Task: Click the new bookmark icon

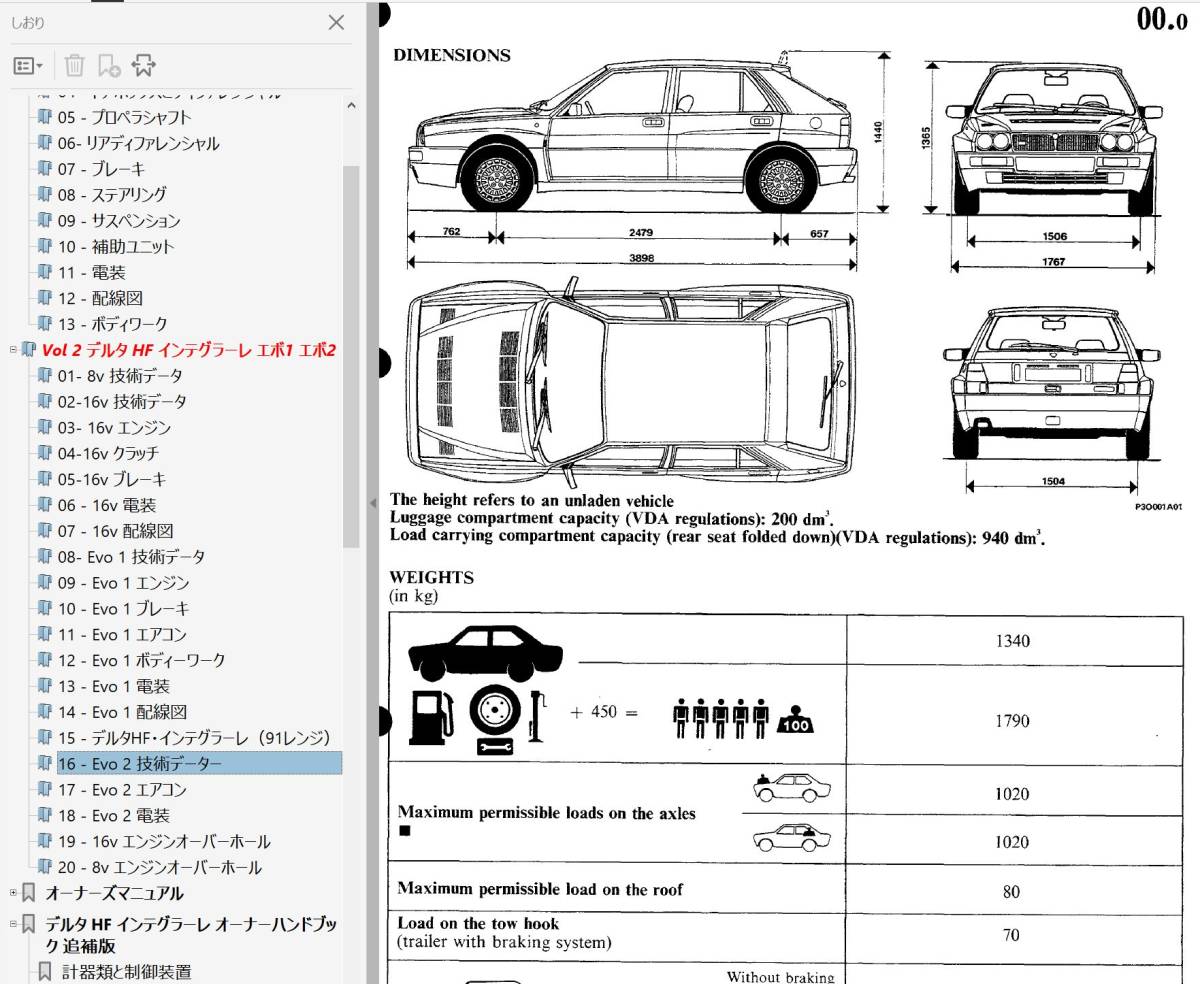Action: pyautogui.click(x=108, y=66)
